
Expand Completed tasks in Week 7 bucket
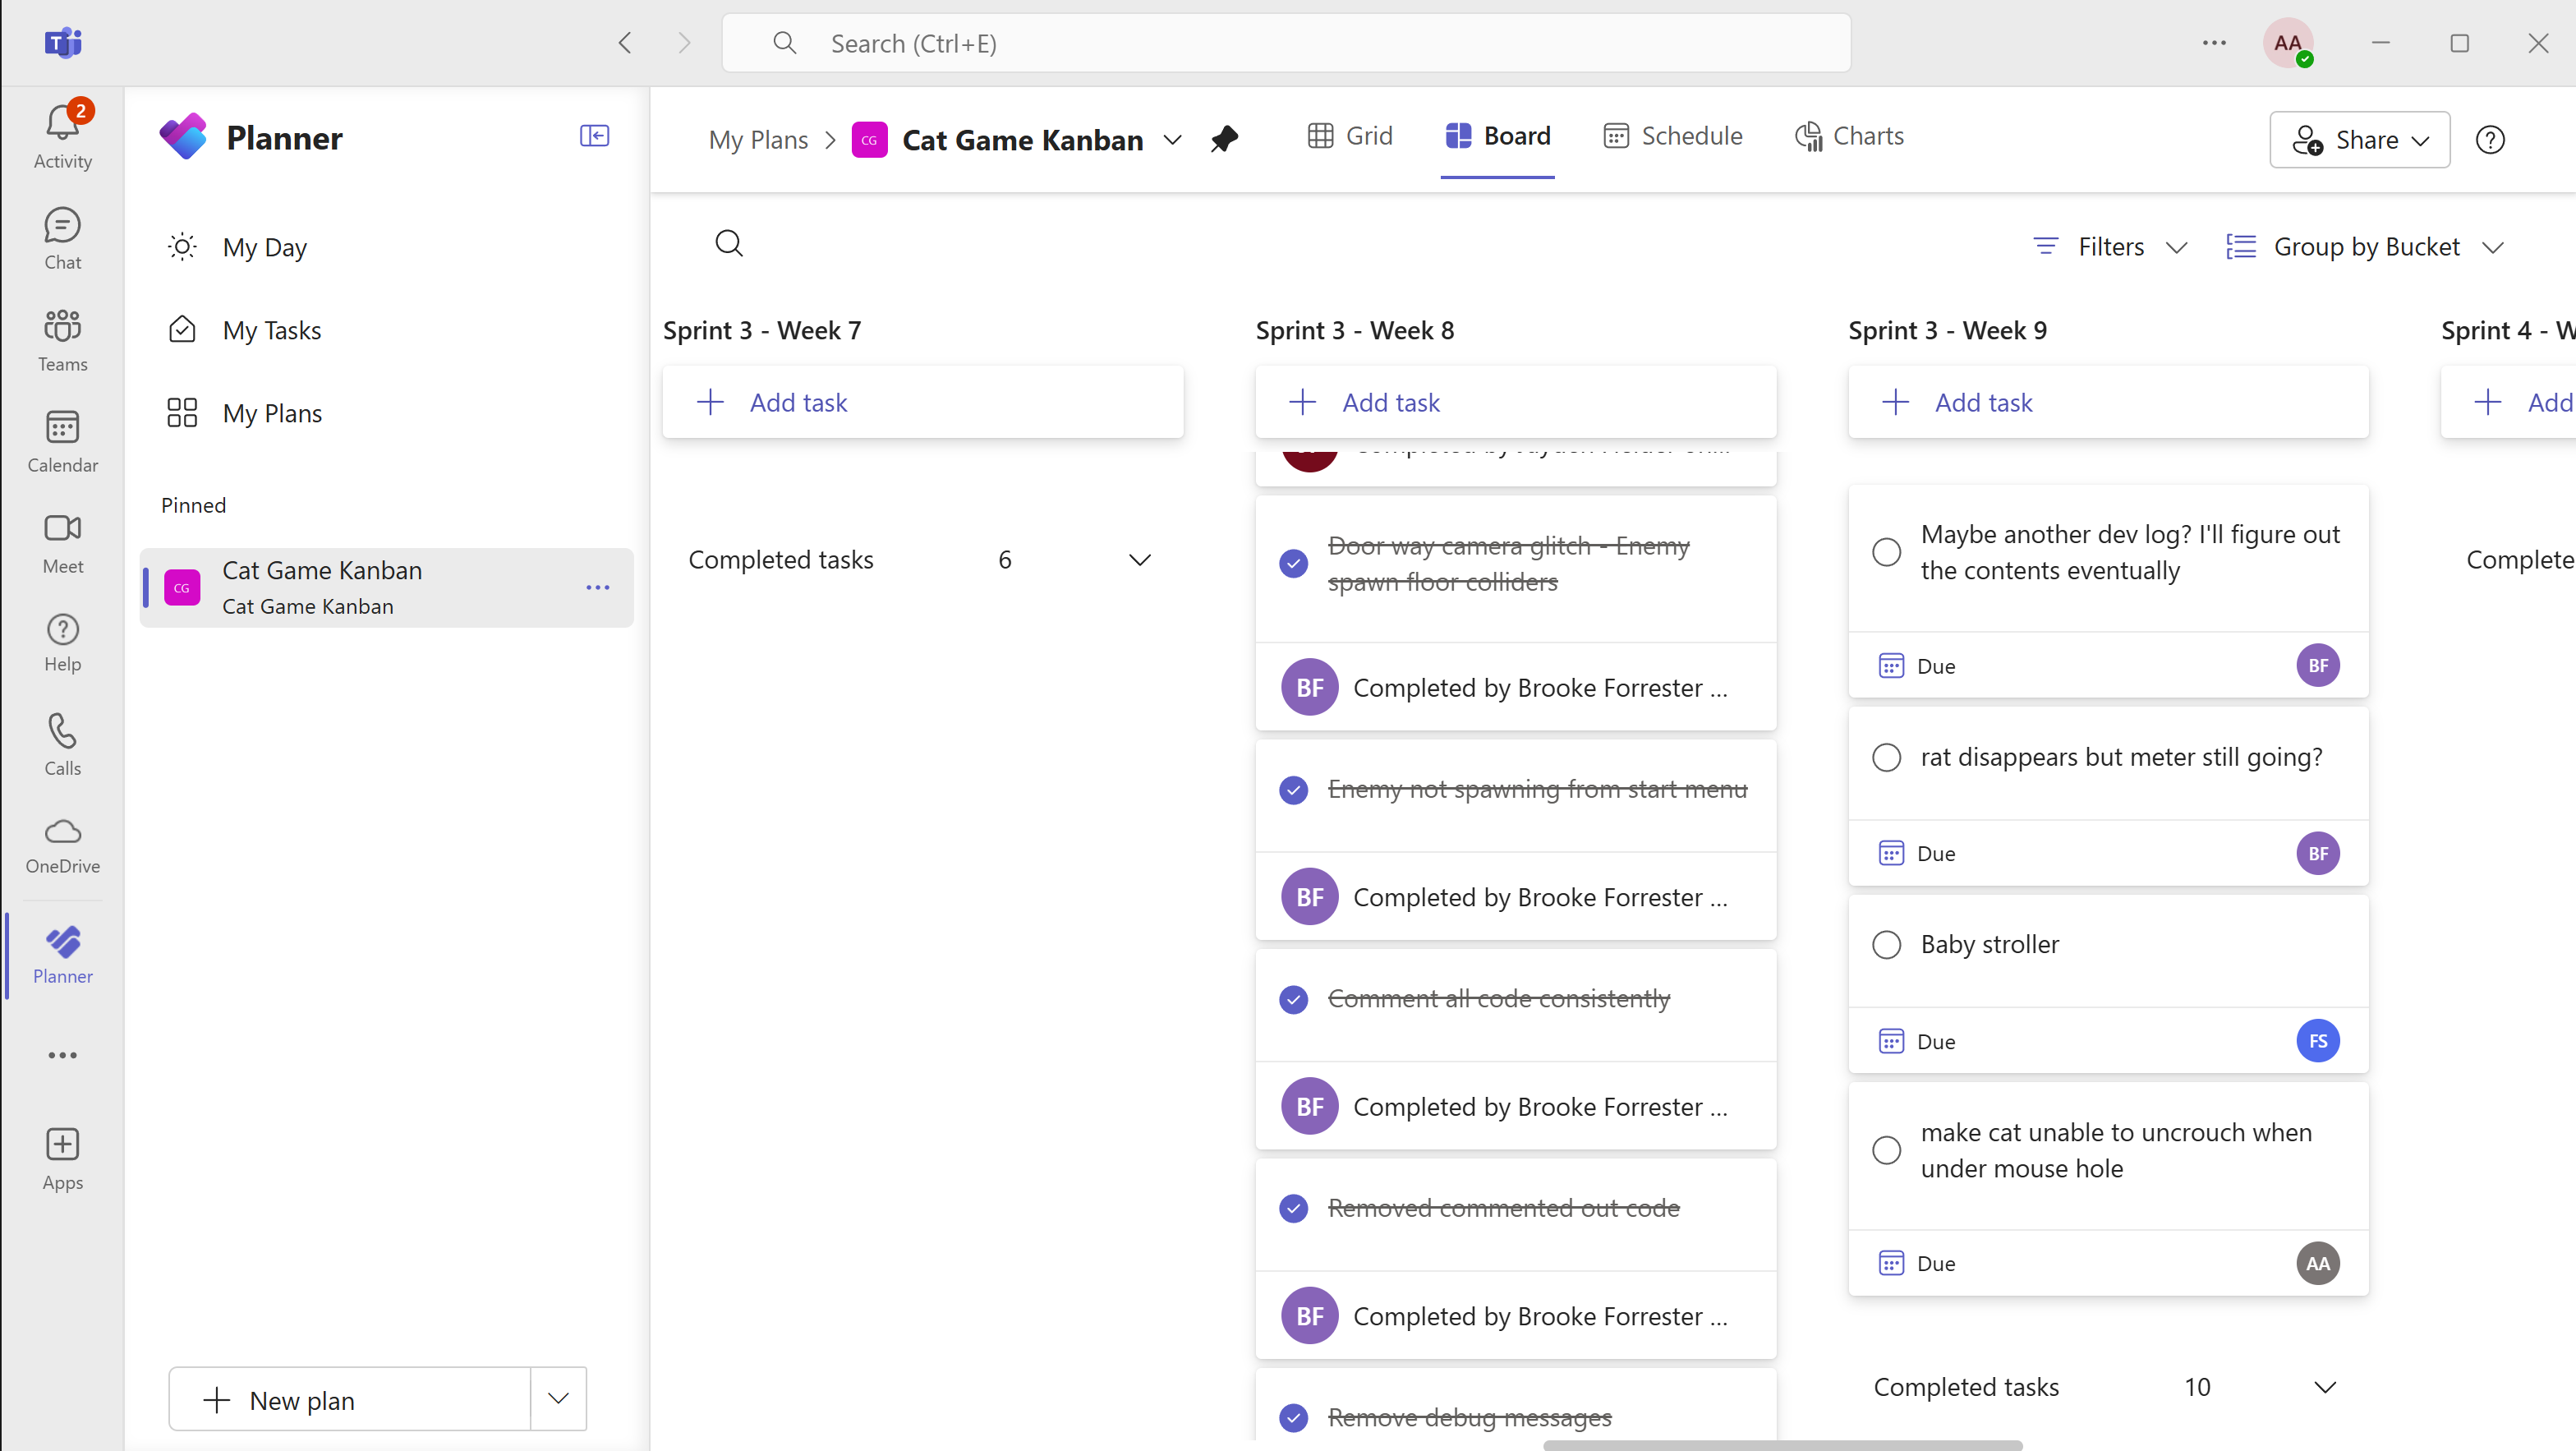1139,560
